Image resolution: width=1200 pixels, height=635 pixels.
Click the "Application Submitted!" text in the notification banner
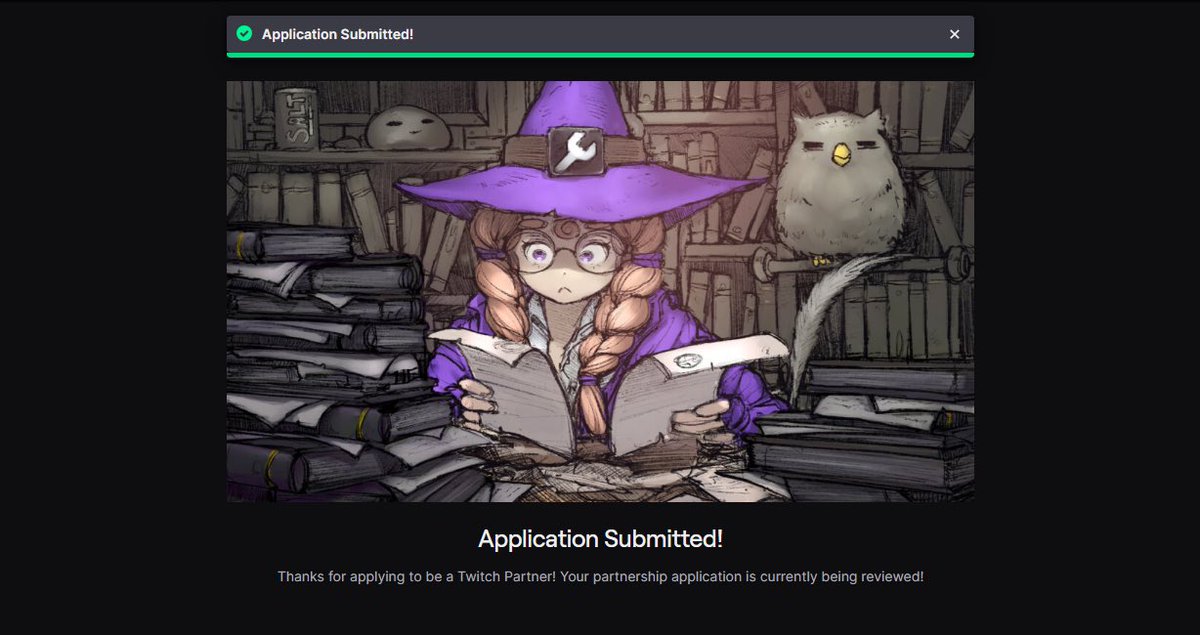pos(337,34)
